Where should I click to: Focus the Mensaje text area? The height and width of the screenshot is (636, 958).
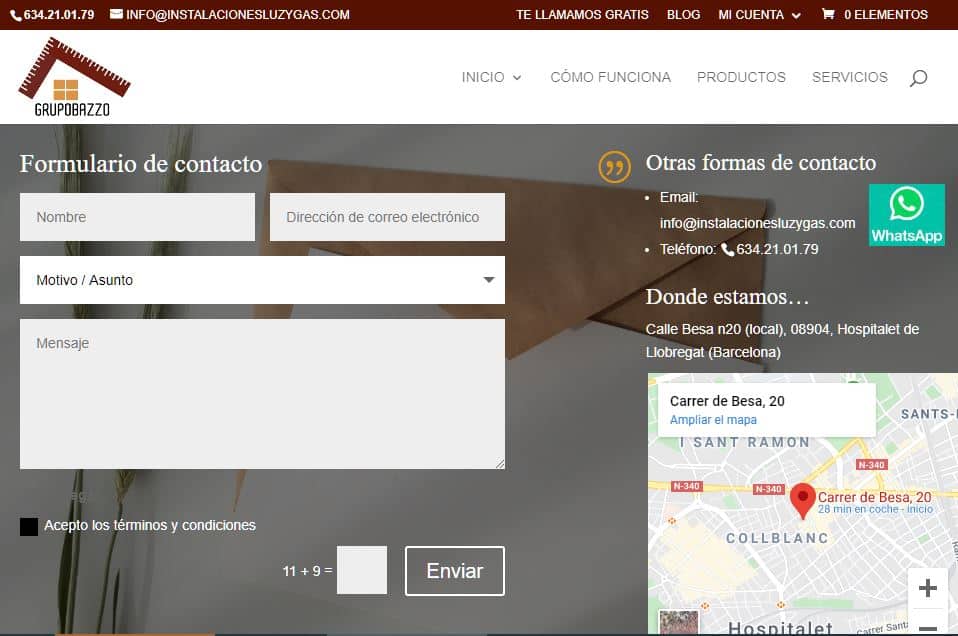click(x=262, y=393)
